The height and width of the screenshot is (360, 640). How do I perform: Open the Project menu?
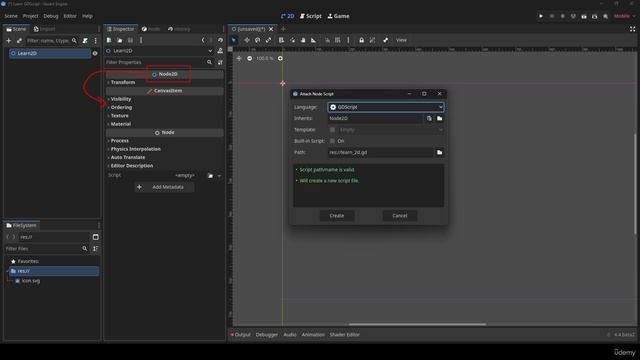30,16
